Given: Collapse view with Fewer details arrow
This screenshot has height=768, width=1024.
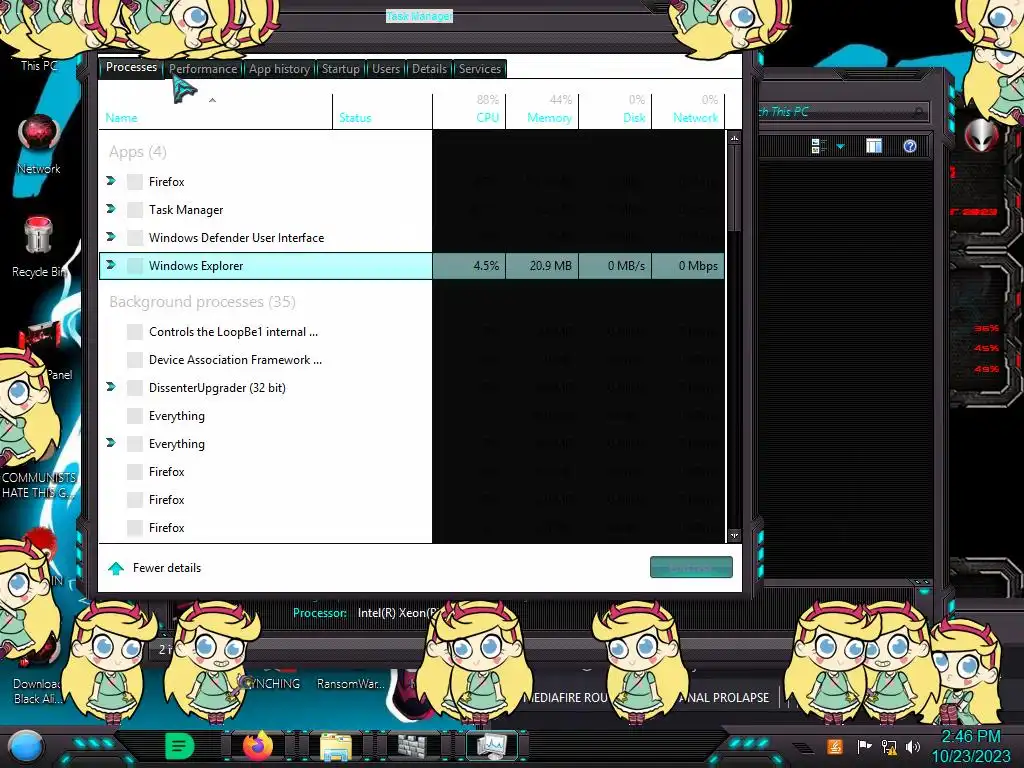Looking at the screenshot, I should coord(116,568).
